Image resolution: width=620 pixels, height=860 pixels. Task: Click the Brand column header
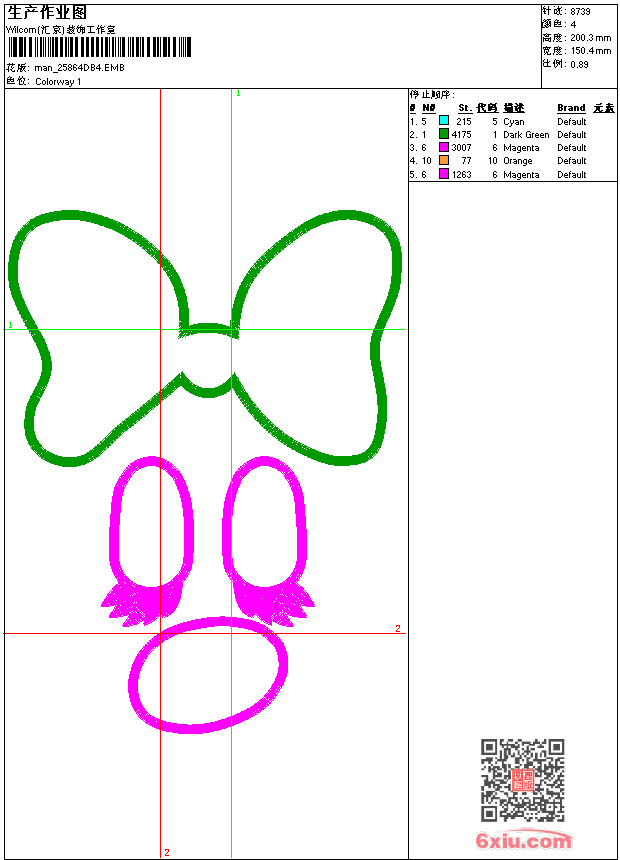571,108
